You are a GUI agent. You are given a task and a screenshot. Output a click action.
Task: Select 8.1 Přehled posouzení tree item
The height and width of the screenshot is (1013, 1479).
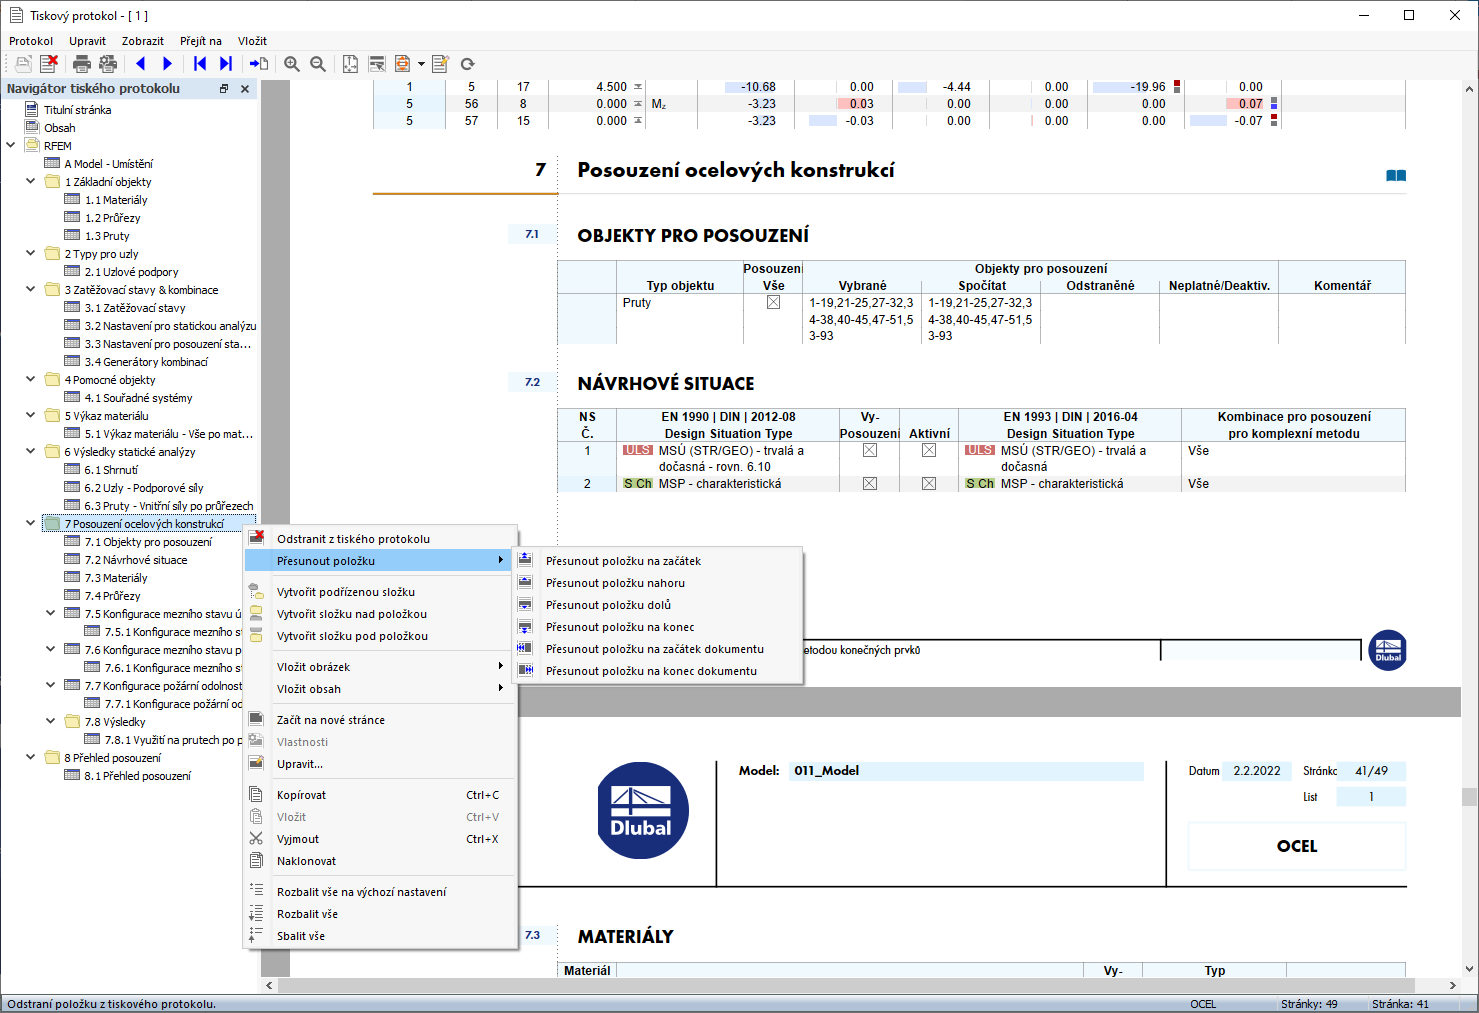(x=137, y=776)
